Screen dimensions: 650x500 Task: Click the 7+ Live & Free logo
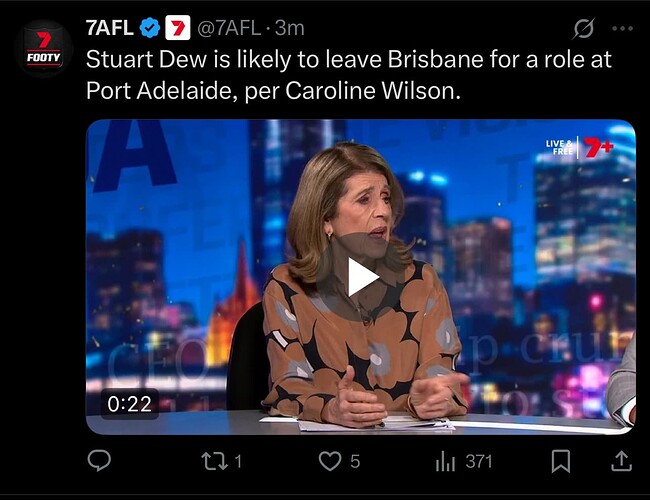(580, 147)
